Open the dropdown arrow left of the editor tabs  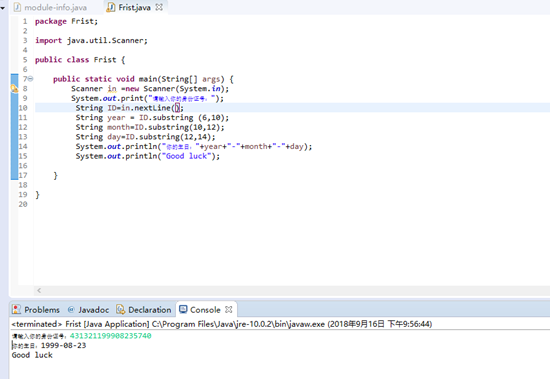pos(3,8)
